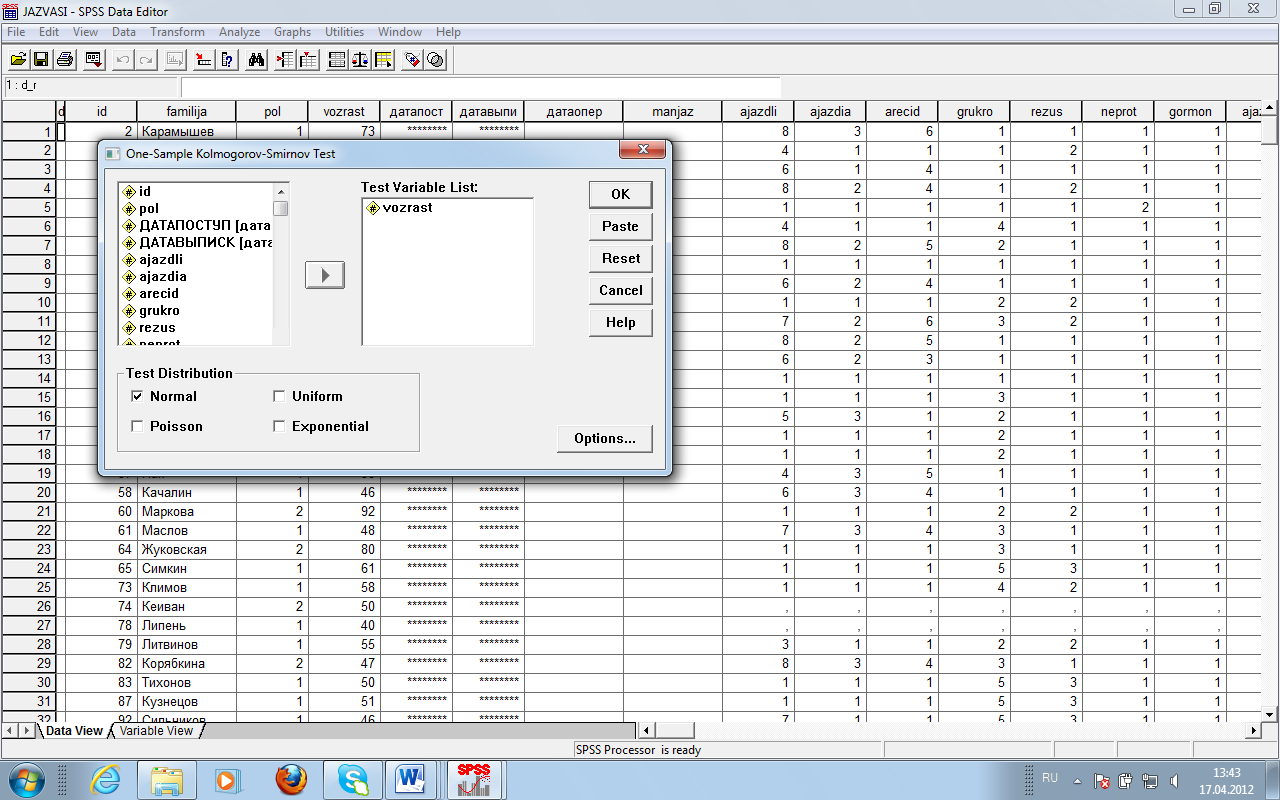The height and width of the screenshot is (800, 1280).
Task: Click the cell containing Качалин
Action: [186, 492]
